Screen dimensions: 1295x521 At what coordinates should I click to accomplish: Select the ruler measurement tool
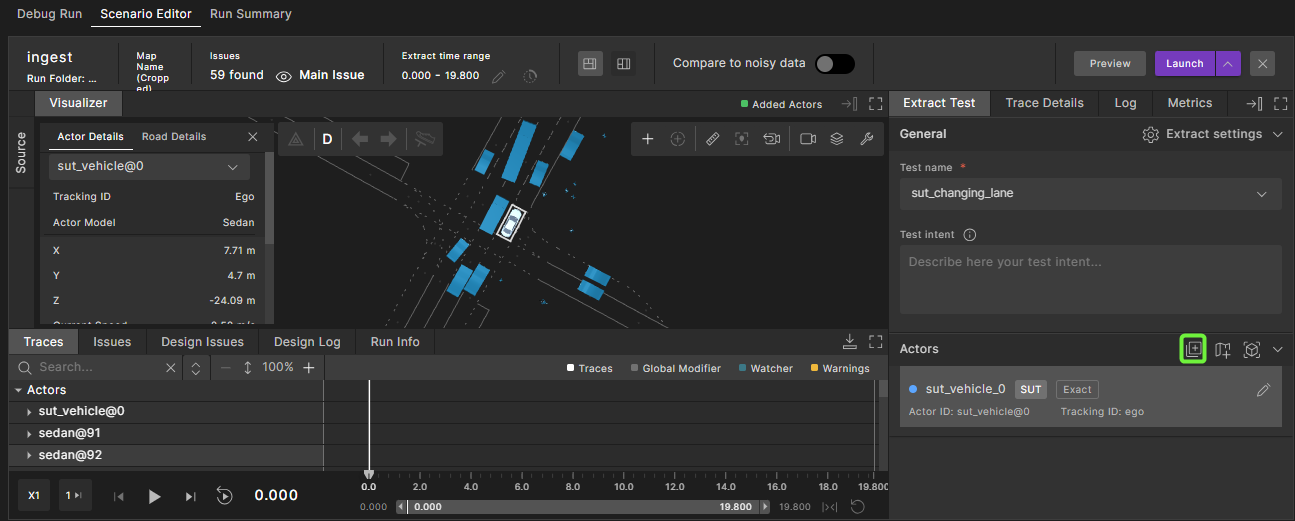point(712,139)
